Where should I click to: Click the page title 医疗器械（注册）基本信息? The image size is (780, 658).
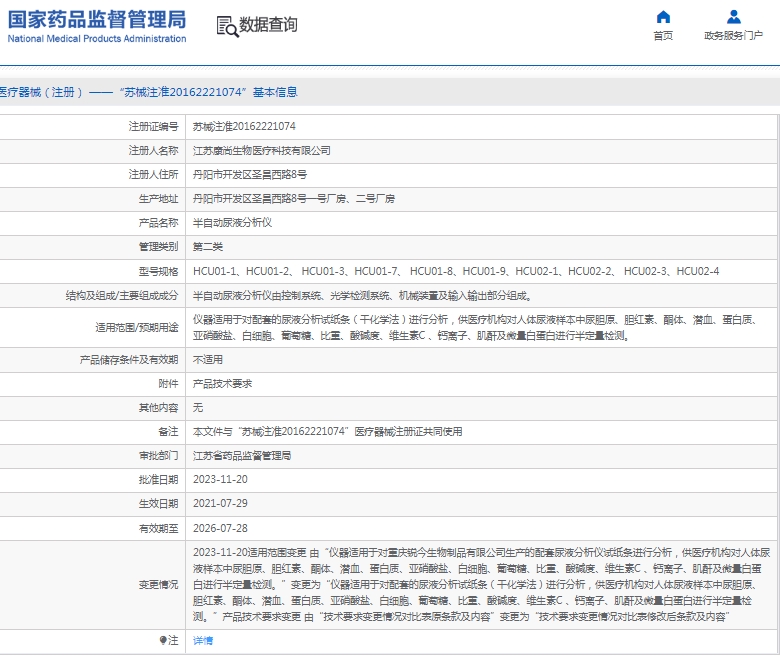pyautogui.click(x=148, y=92)
